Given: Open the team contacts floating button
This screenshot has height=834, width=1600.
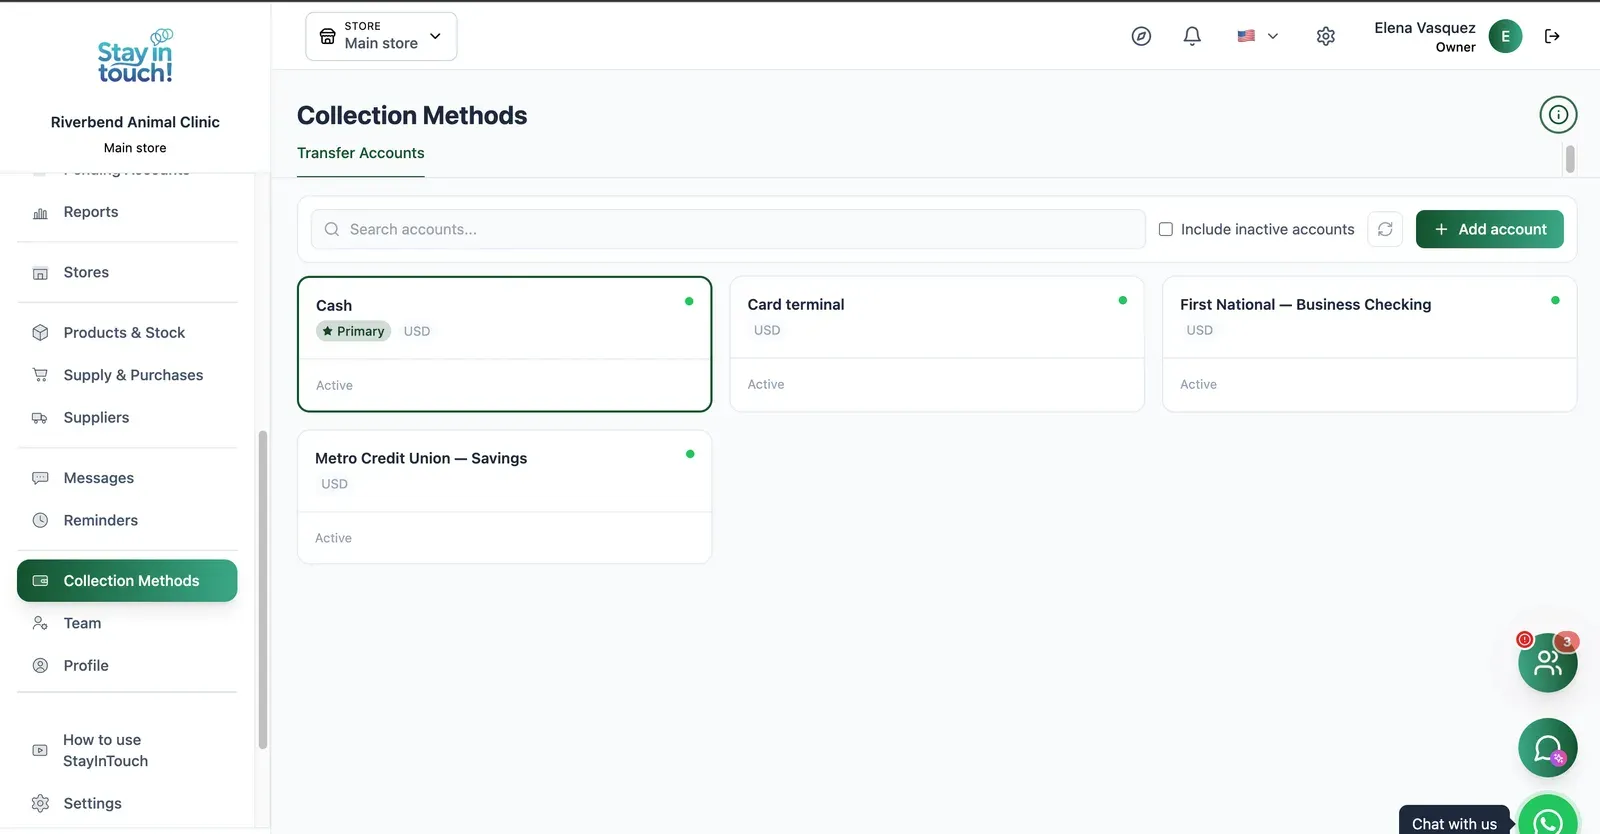Looking at the screenshot, I should point(1548,662).
